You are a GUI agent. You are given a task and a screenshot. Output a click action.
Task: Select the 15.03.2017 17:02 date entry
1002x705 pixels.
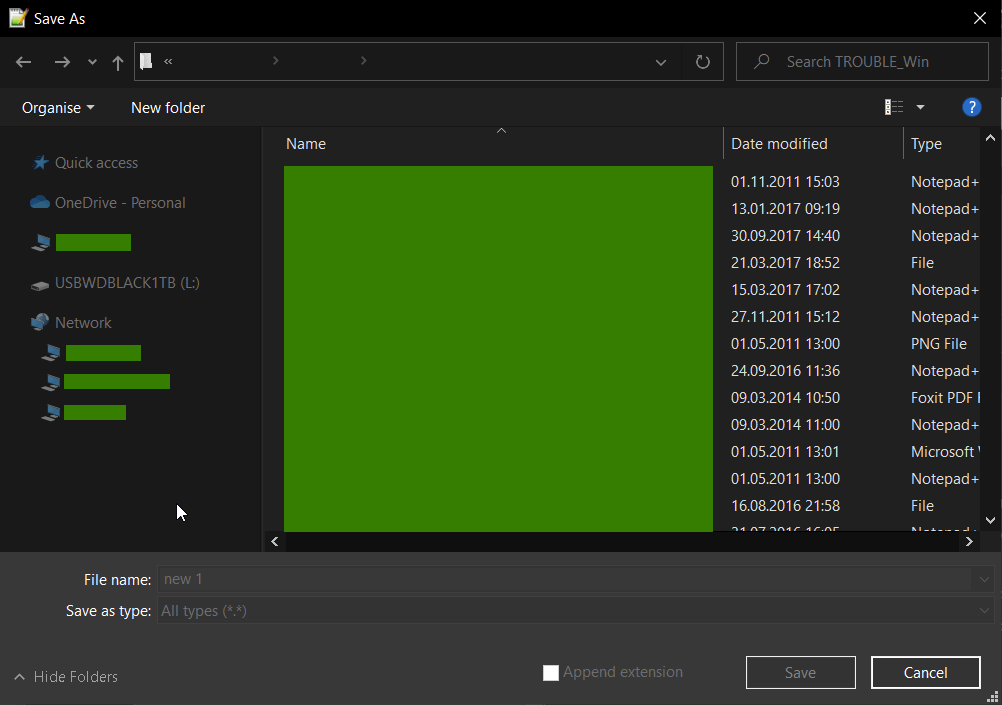tap(785, 290)
